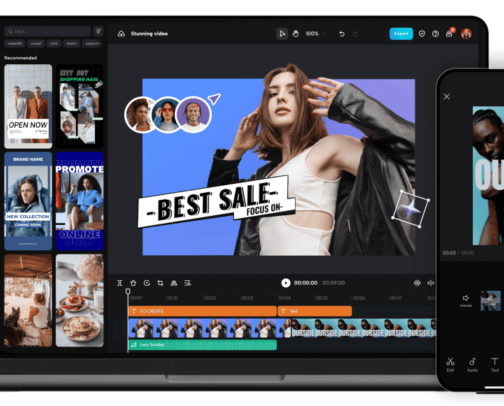Choose the shopping haul template thumbnail
This screenshot has width=504, height=406.
coord(80,106)
